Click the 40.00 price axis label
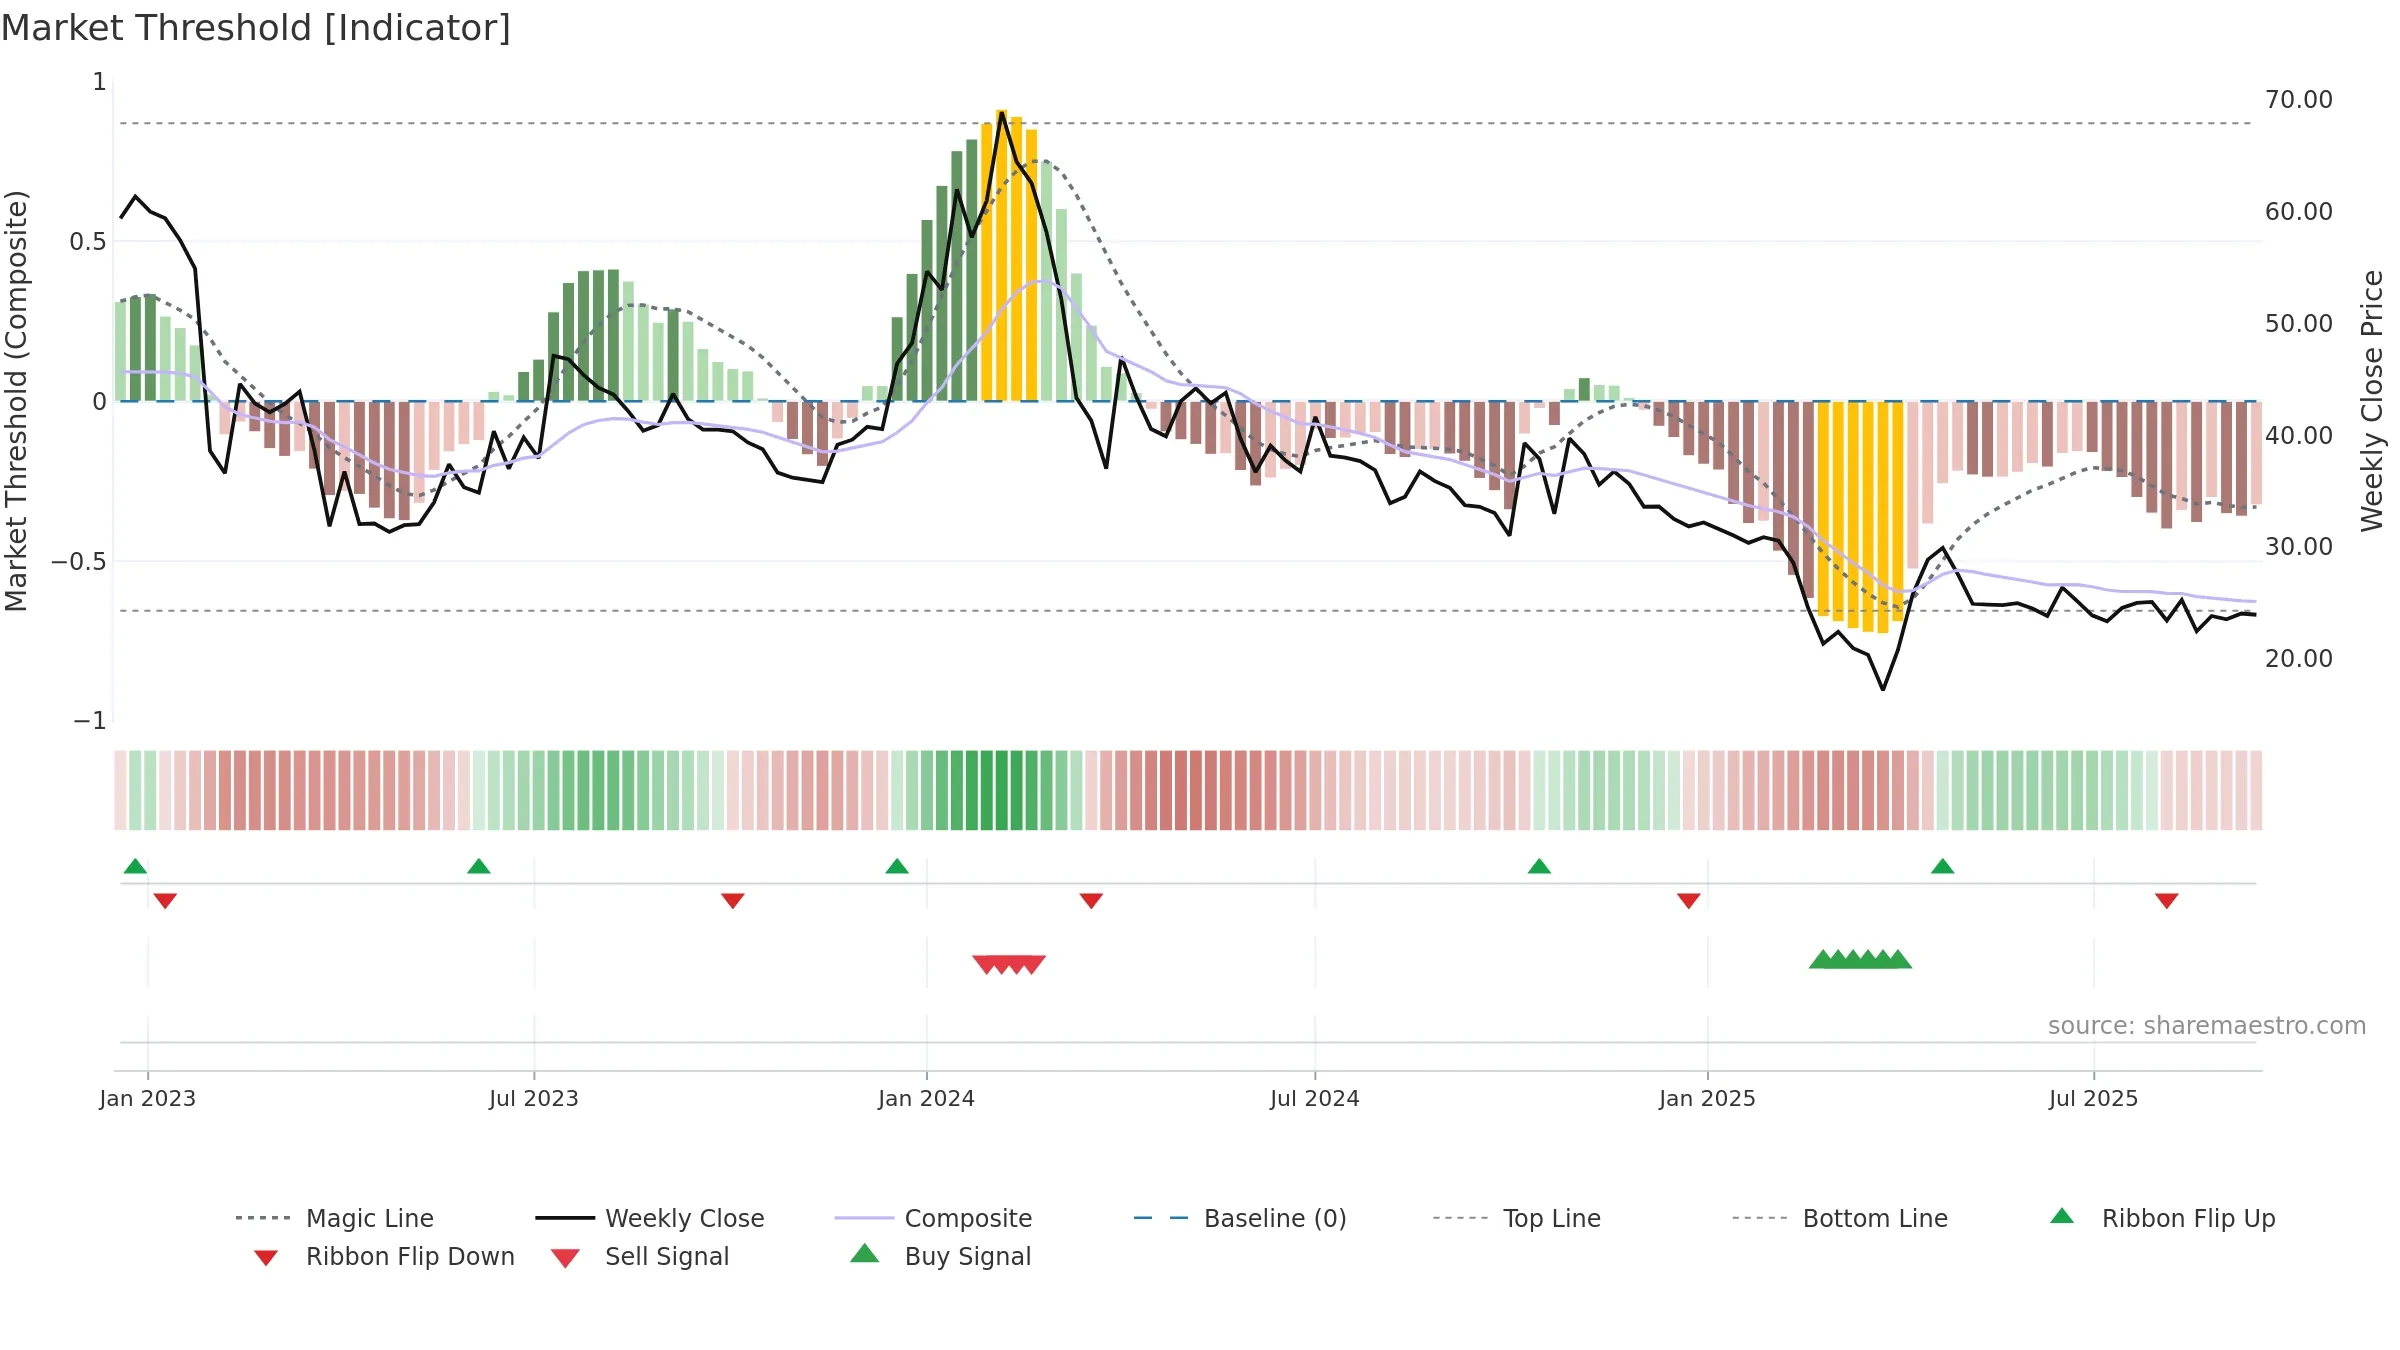This screenshot has height=1350, width=2400. (x=2298, y=435)
